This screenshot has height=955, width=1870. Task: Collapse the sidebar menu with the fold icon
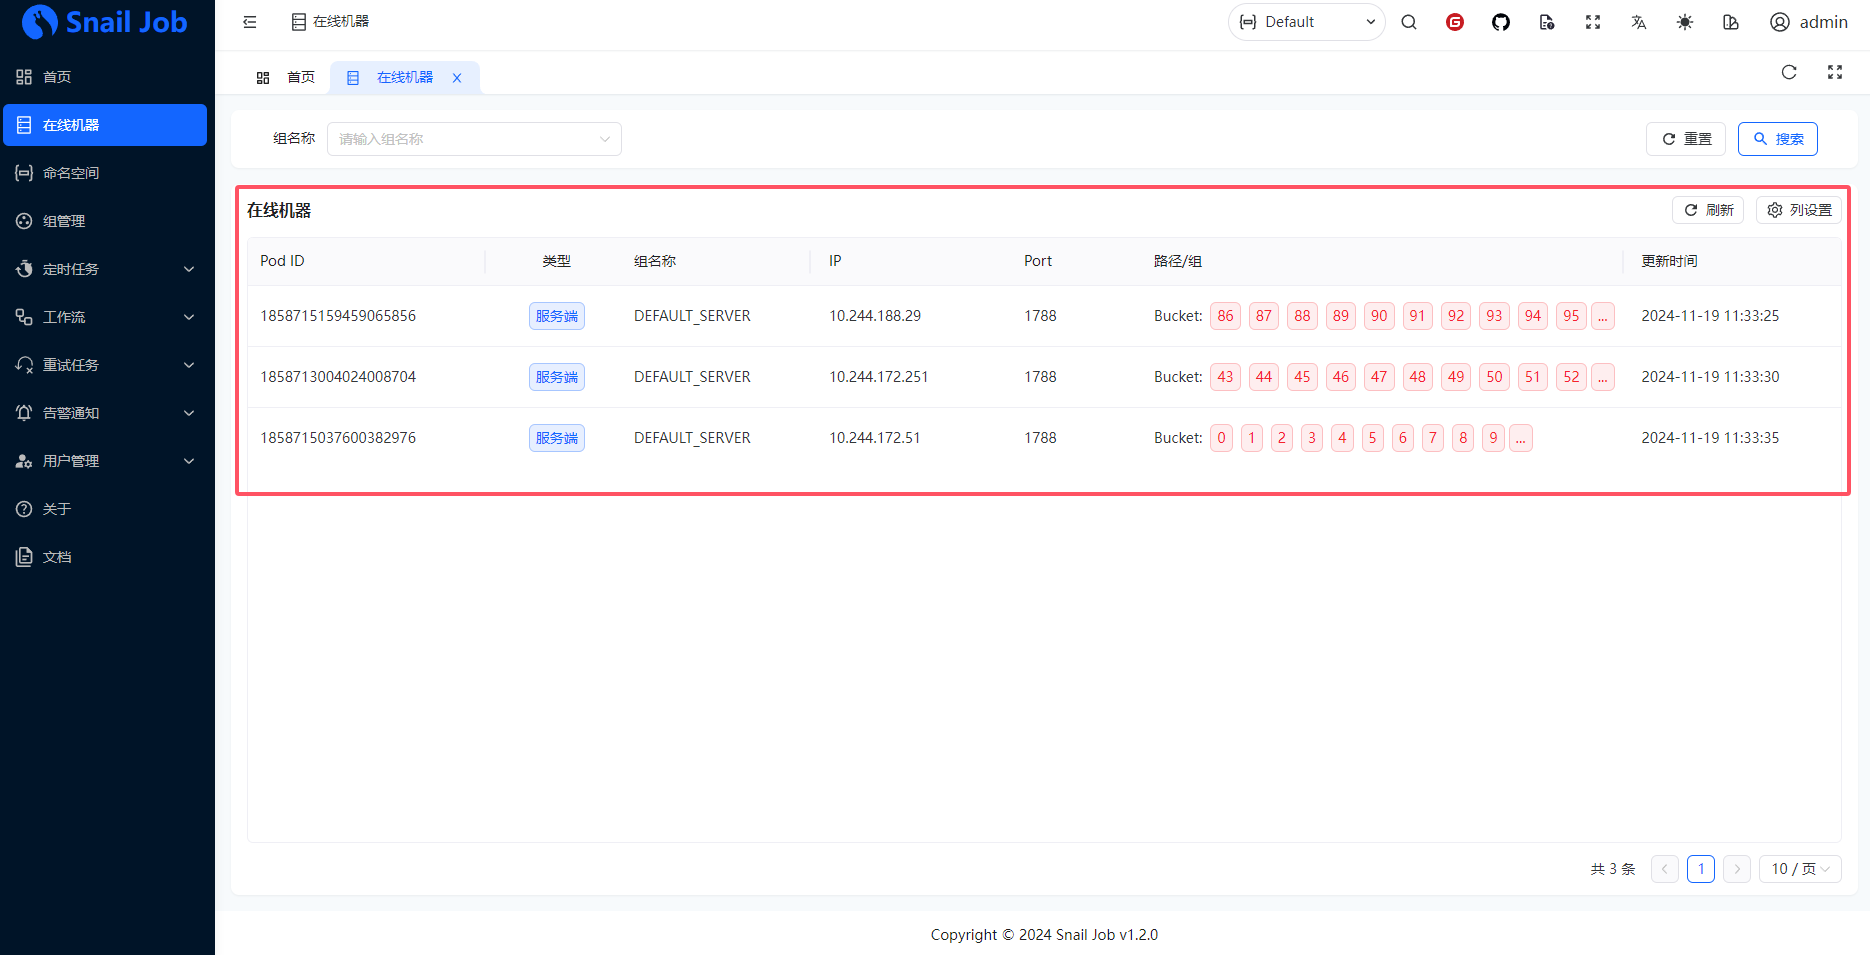[250, 22]
